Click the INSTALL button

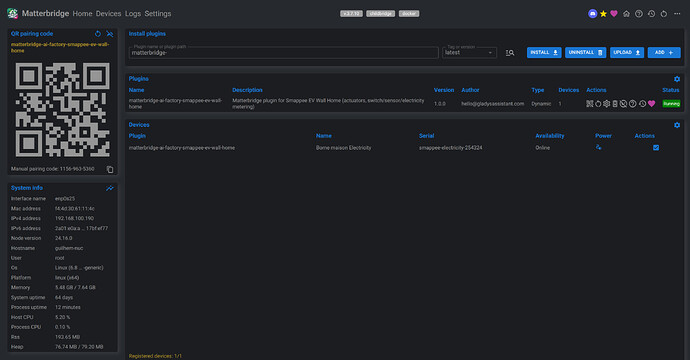point(544,52)
